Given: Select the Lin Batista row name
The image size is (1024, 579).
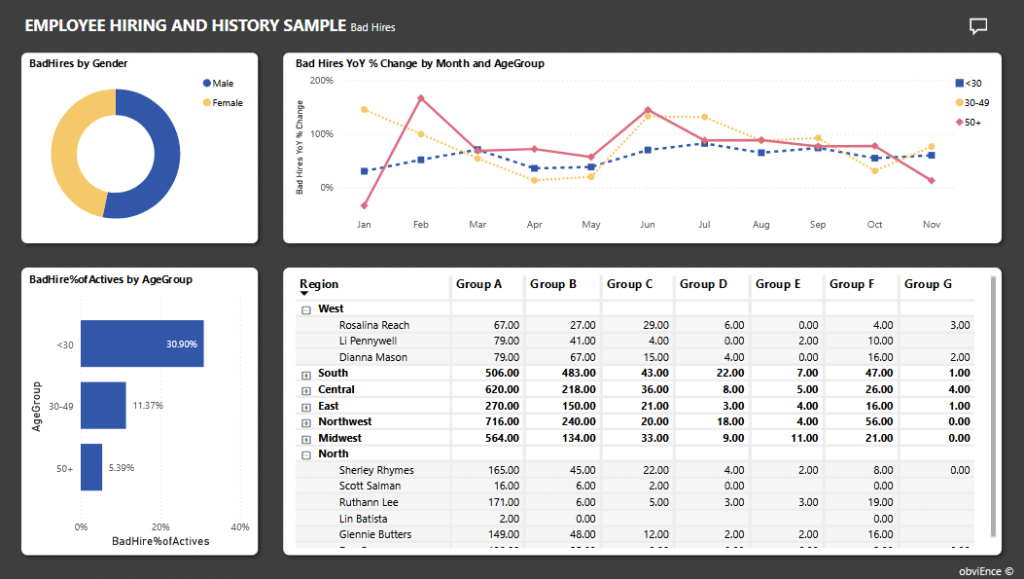Looking at the screenshot, I should tap(363, 518).
